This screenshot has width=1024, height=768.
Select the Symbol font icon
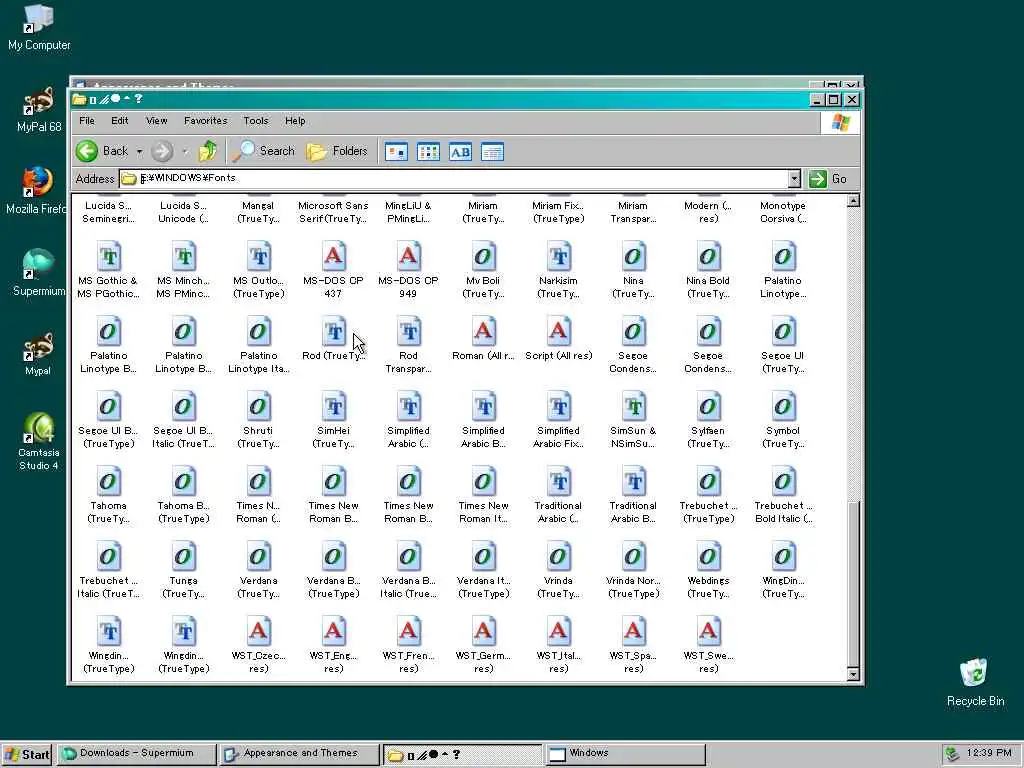[x=783, y=407]
